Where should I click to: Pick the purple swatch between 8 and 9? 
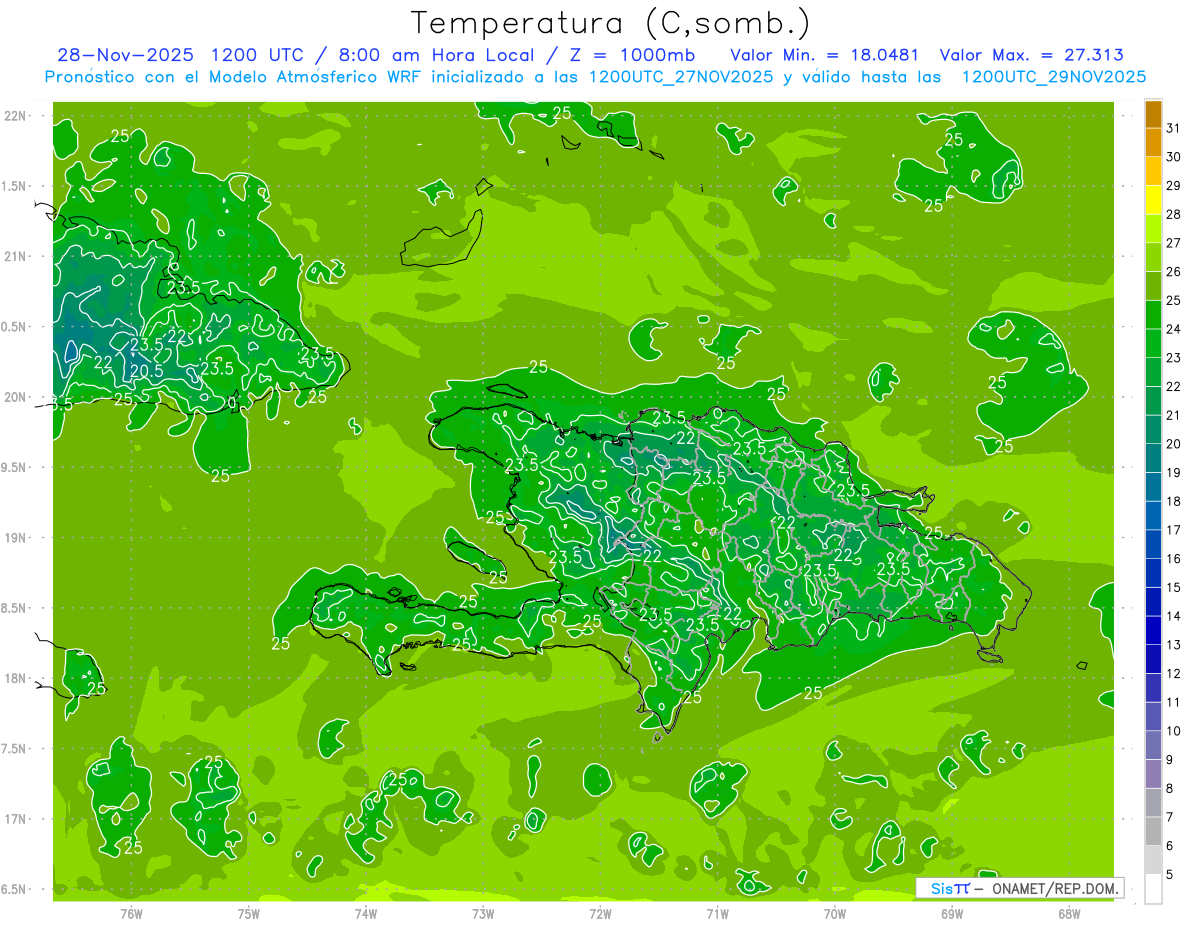point(1153,774)
